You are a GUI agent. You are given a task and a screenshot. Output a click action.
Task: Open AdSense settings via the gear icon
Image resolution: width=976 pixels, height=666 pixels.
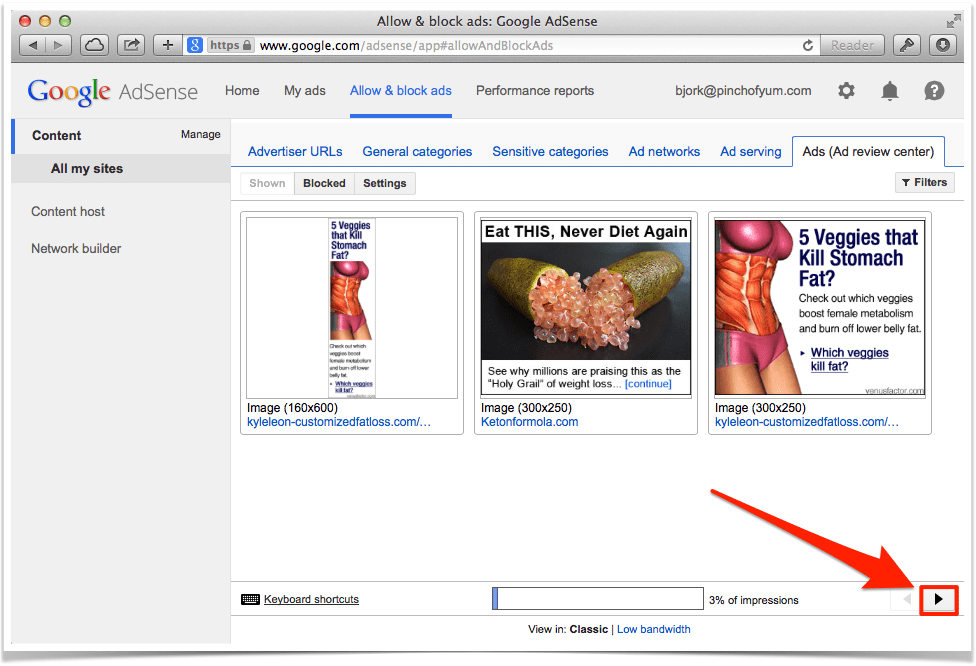click(846, 90)
